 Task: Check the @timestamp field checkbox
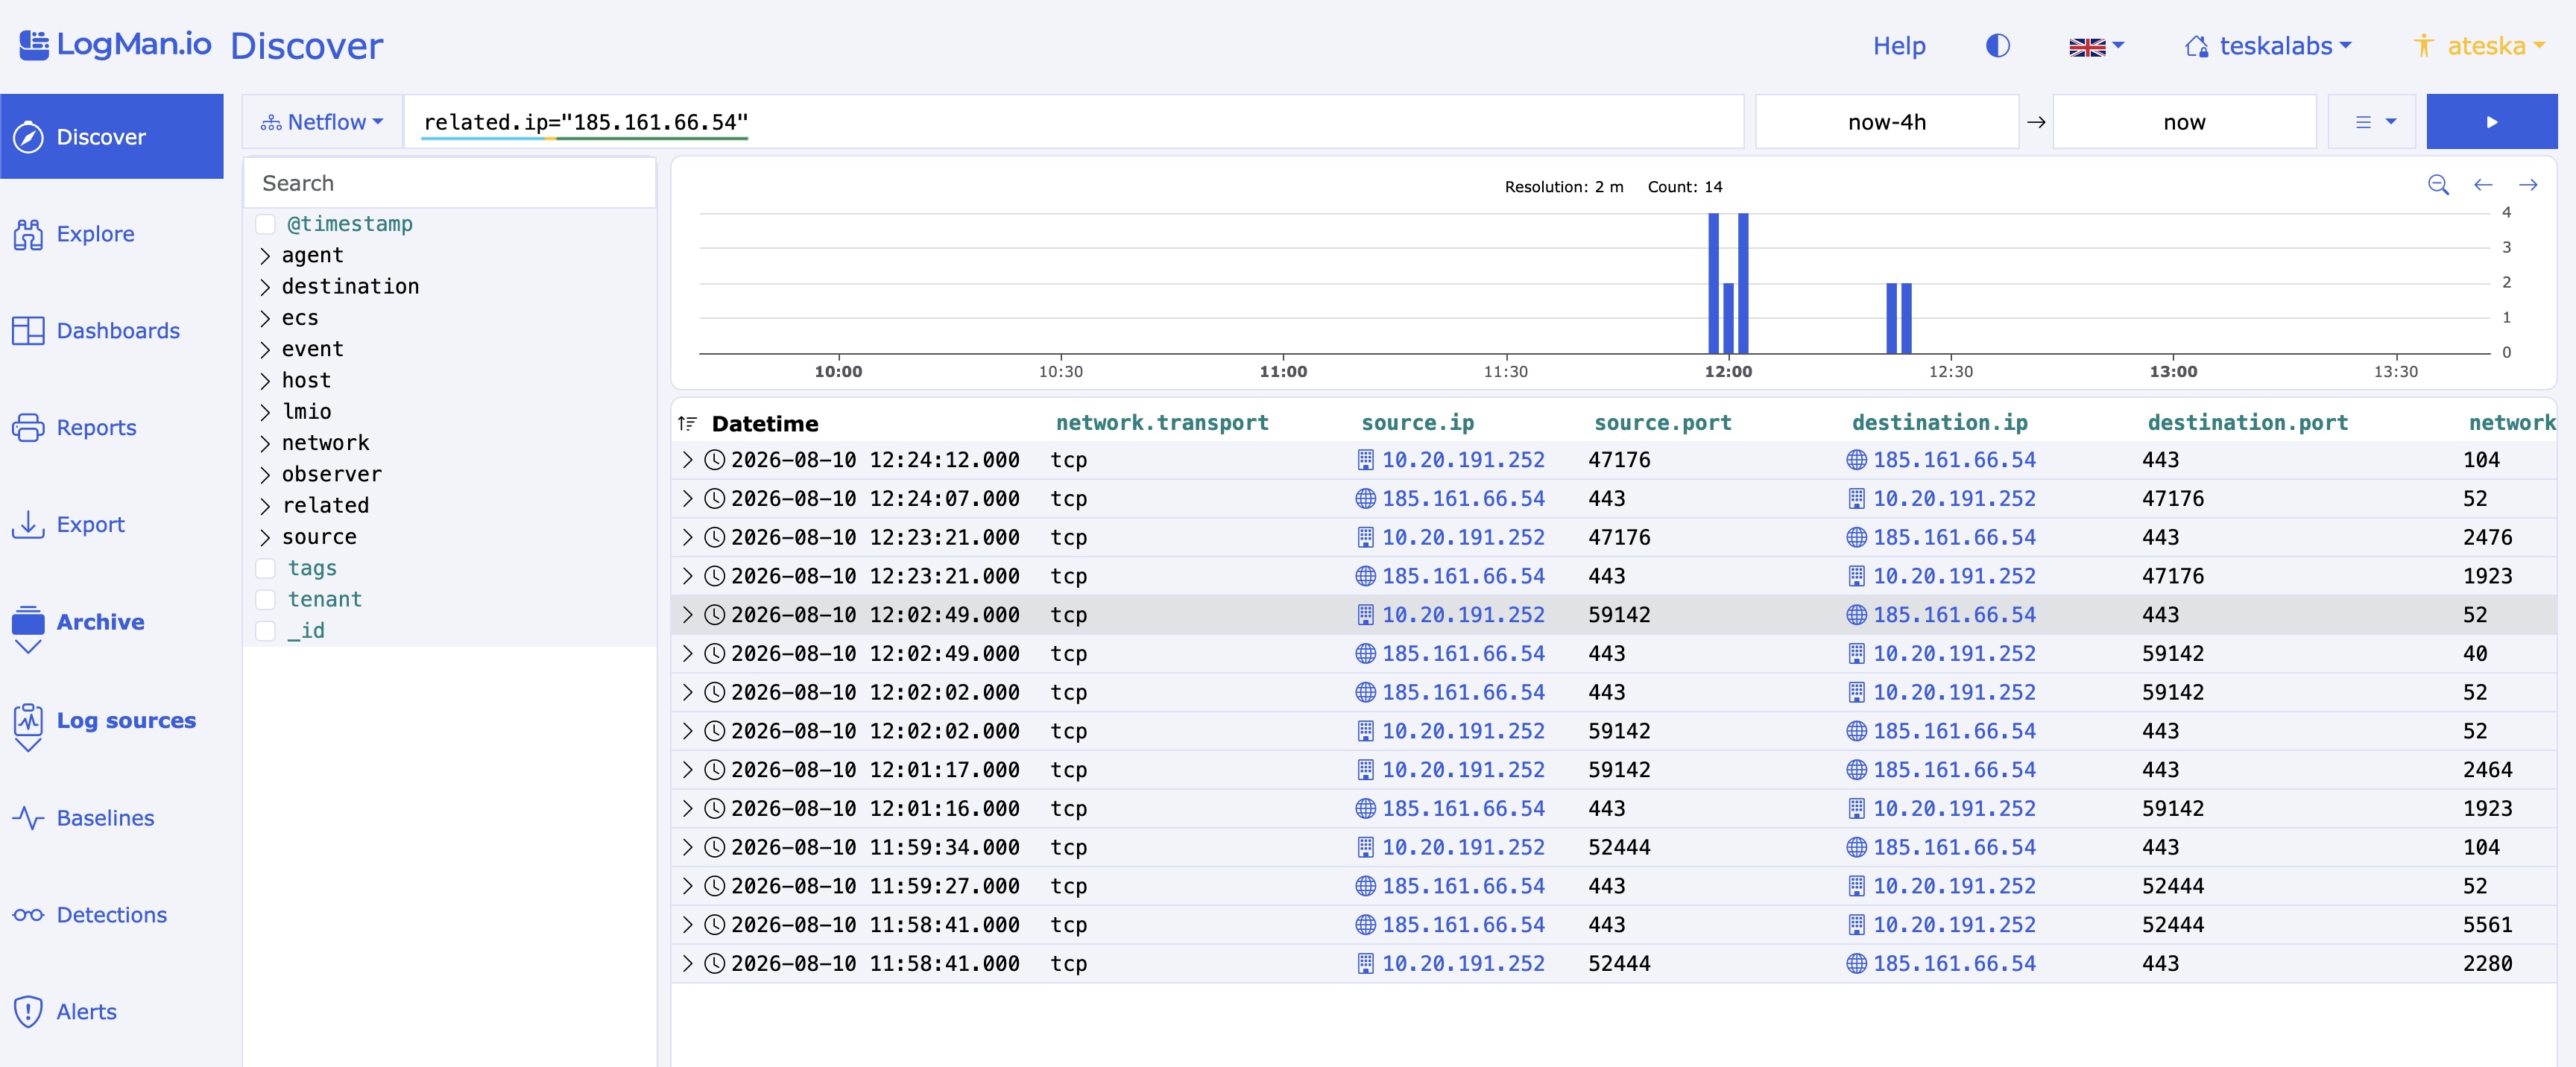(266, 224)
